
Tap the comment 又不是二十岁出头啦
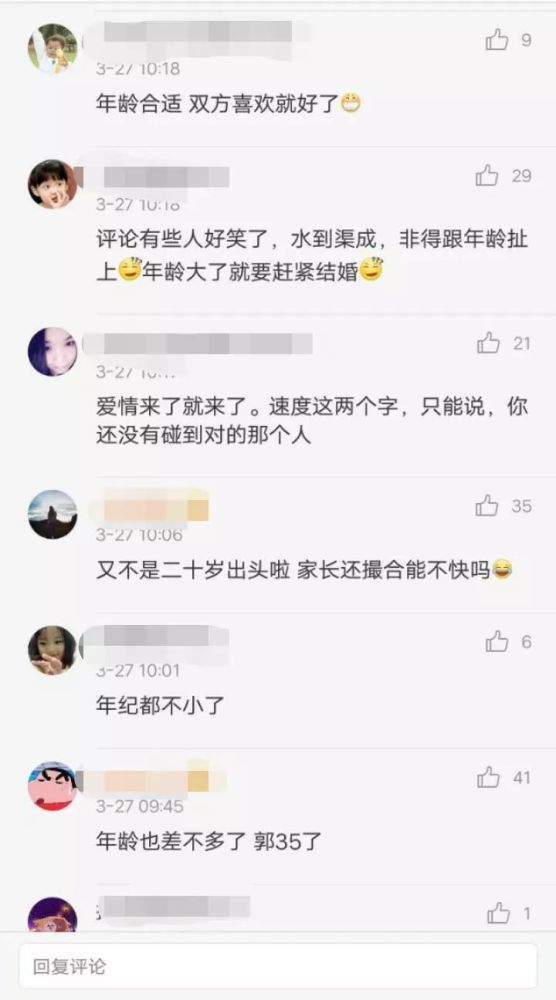point(304,569)
